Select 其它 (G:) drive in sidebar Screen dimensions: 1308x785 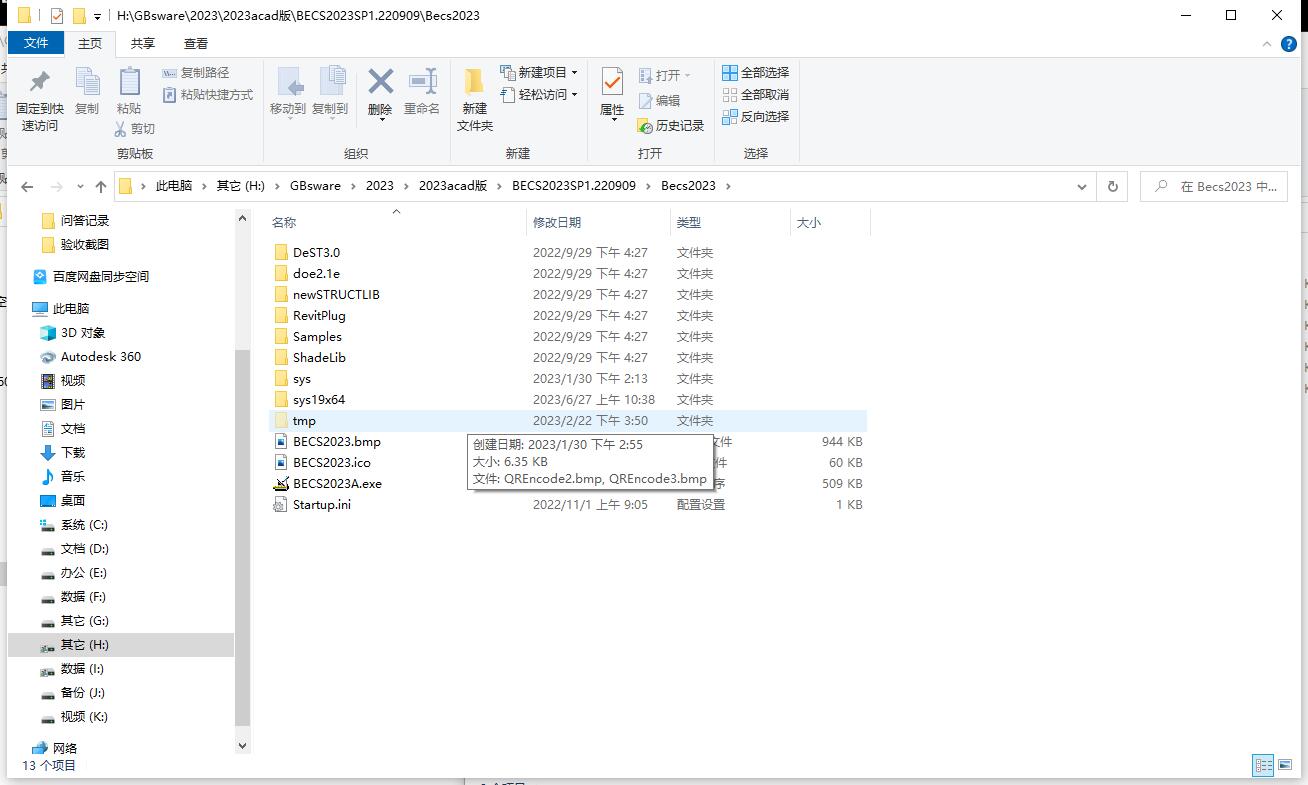[x=84, y=621]
